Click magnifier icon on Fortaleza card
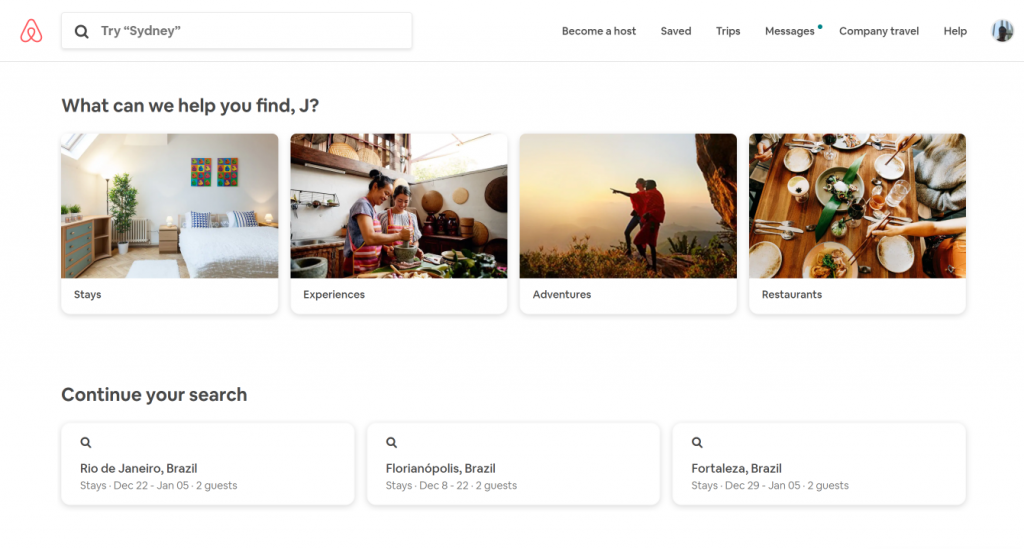The height and width of the screenshot is (549, 1024). [x=698, y=442]
